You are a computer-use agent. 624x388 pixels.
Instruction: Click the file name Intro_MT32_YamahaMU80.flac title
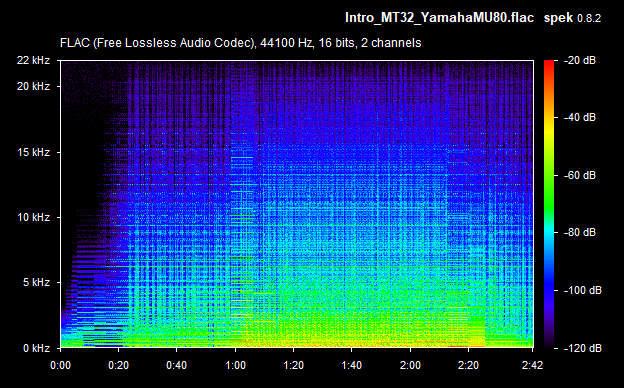pyautogui.click(x=439, y=18)
